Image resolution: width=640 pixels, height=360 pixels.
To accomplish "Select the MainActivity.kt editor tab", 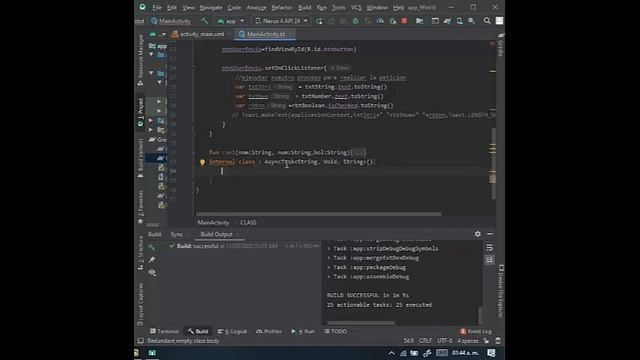I will tap(265, 34).
